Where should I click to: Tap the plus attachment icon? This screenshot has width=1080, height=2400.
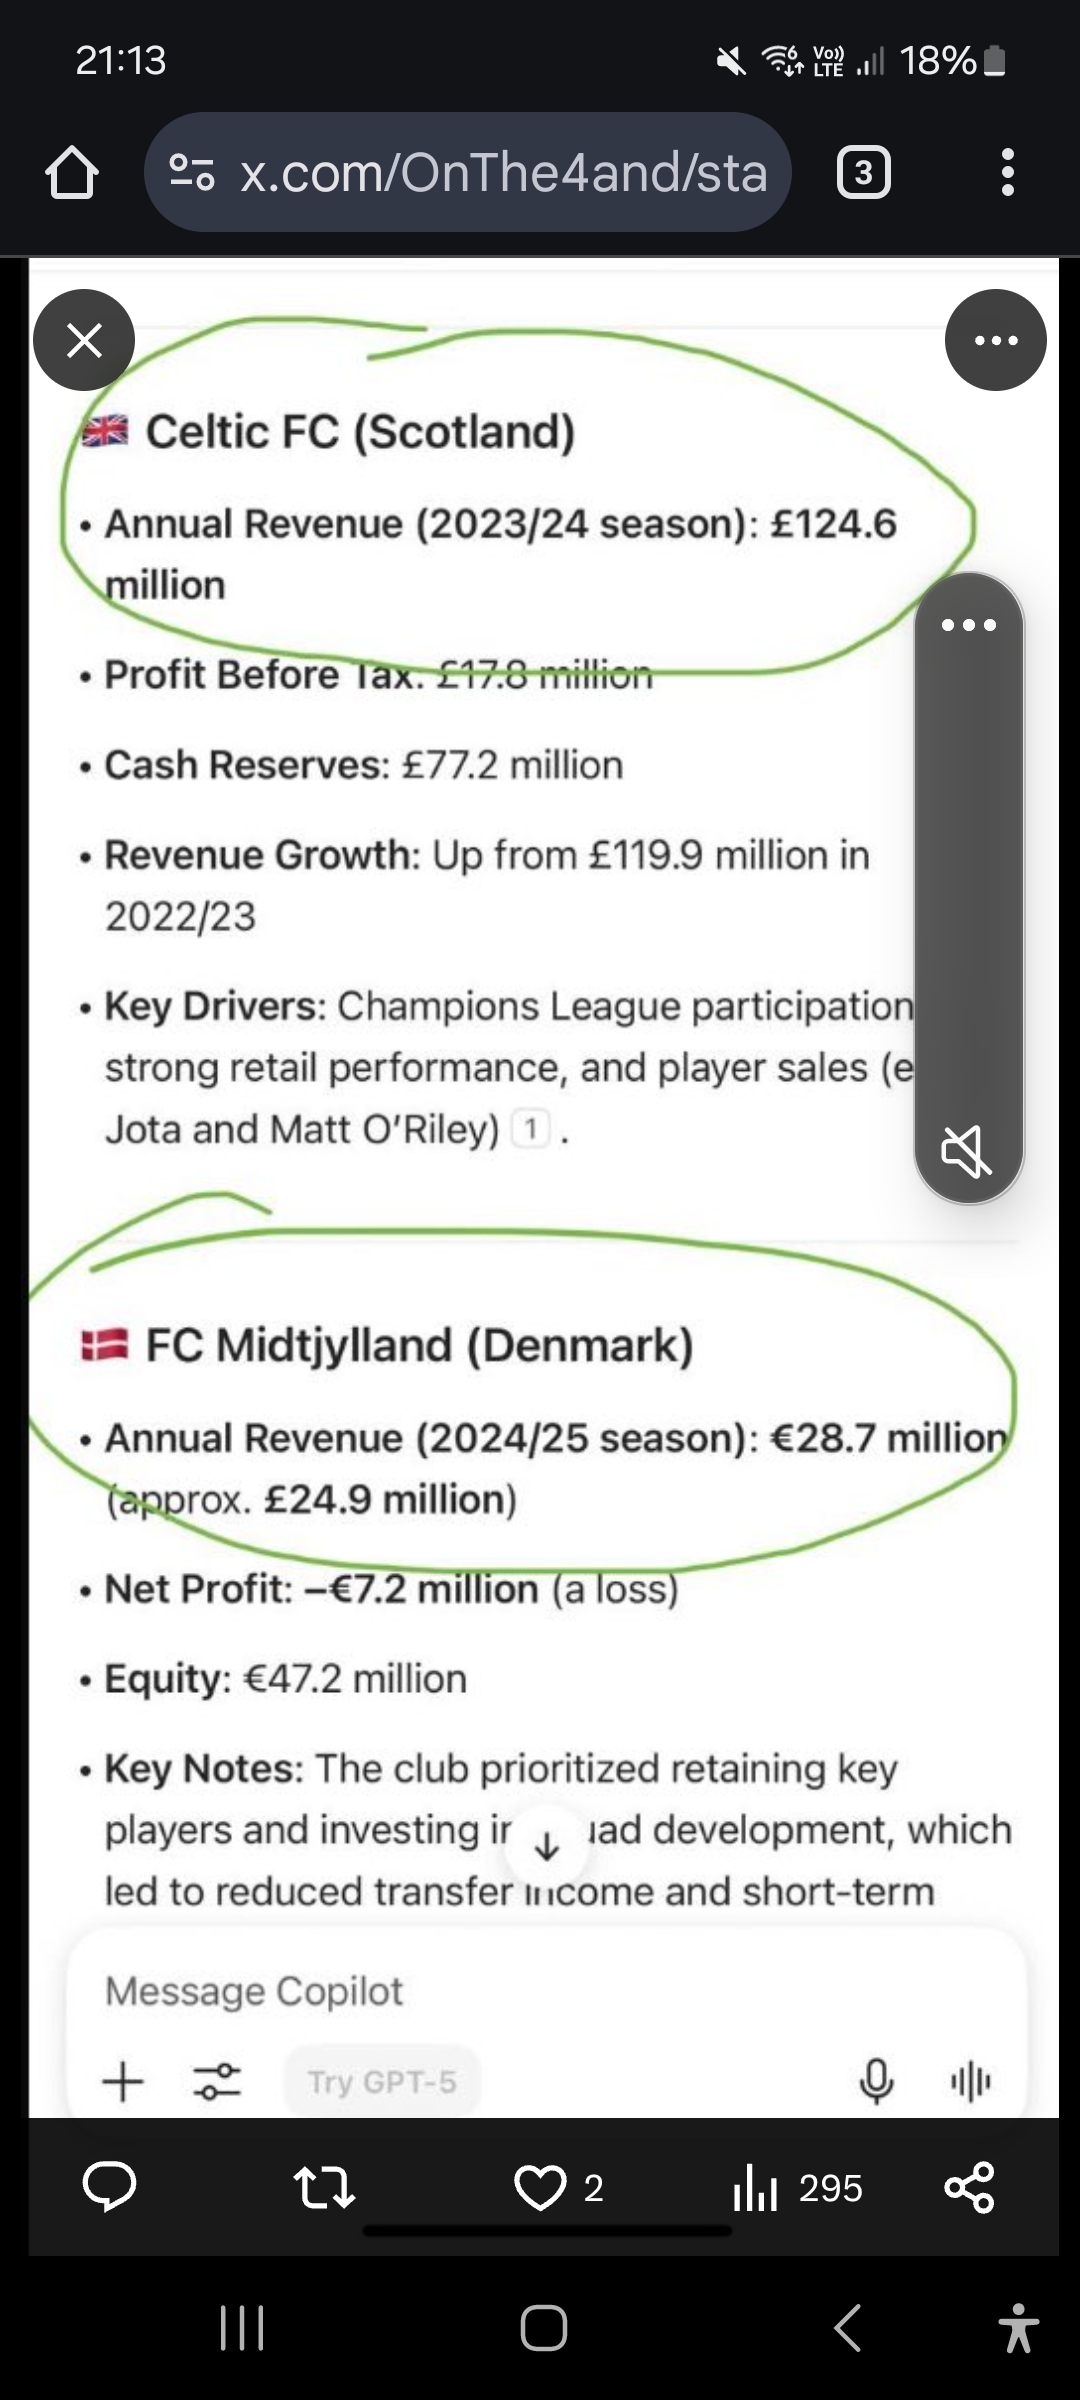tap(123, 2082)
